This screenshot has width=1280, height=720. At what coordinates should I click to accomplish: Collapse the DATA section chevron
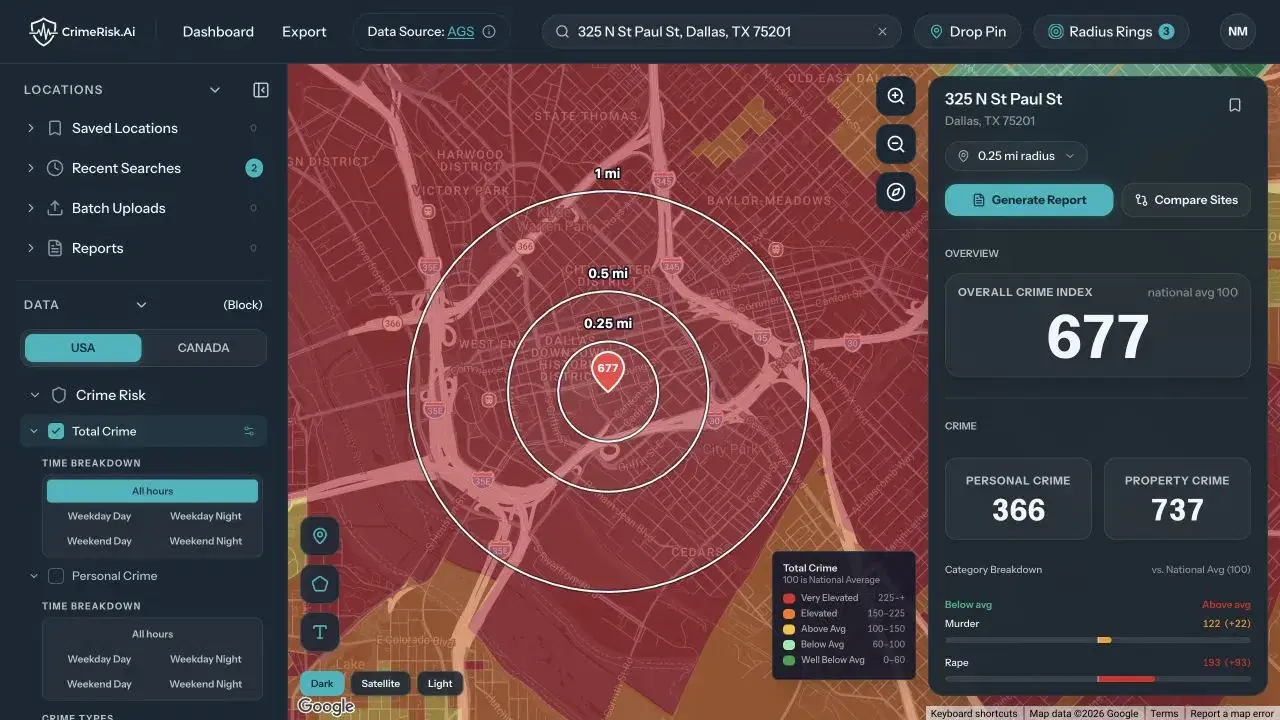[x=141, y=305]
